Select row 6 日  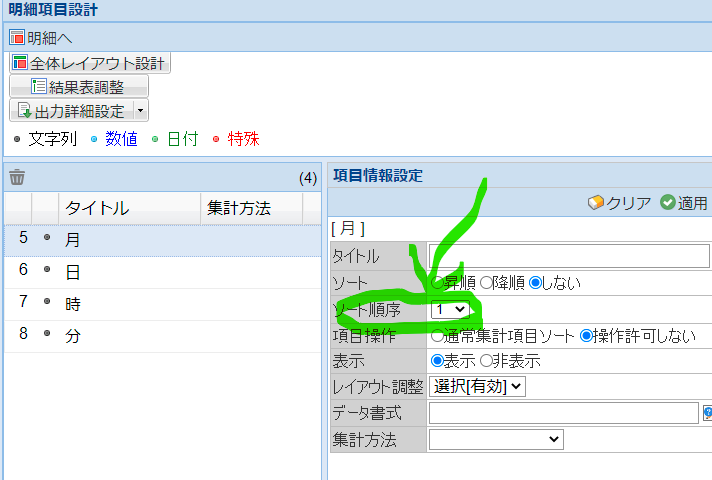click(163, 272)
